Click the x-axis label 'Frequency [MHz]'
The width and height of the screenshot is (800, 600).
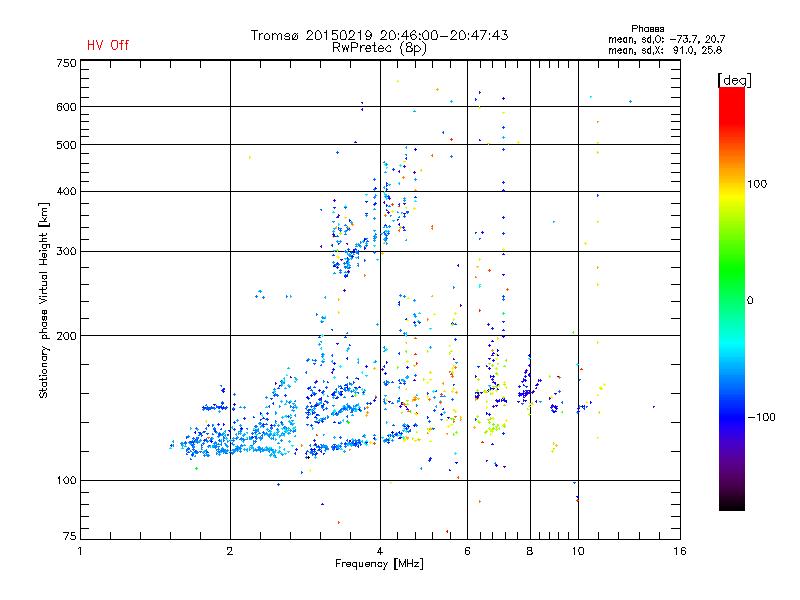click(x=379, y=564)
